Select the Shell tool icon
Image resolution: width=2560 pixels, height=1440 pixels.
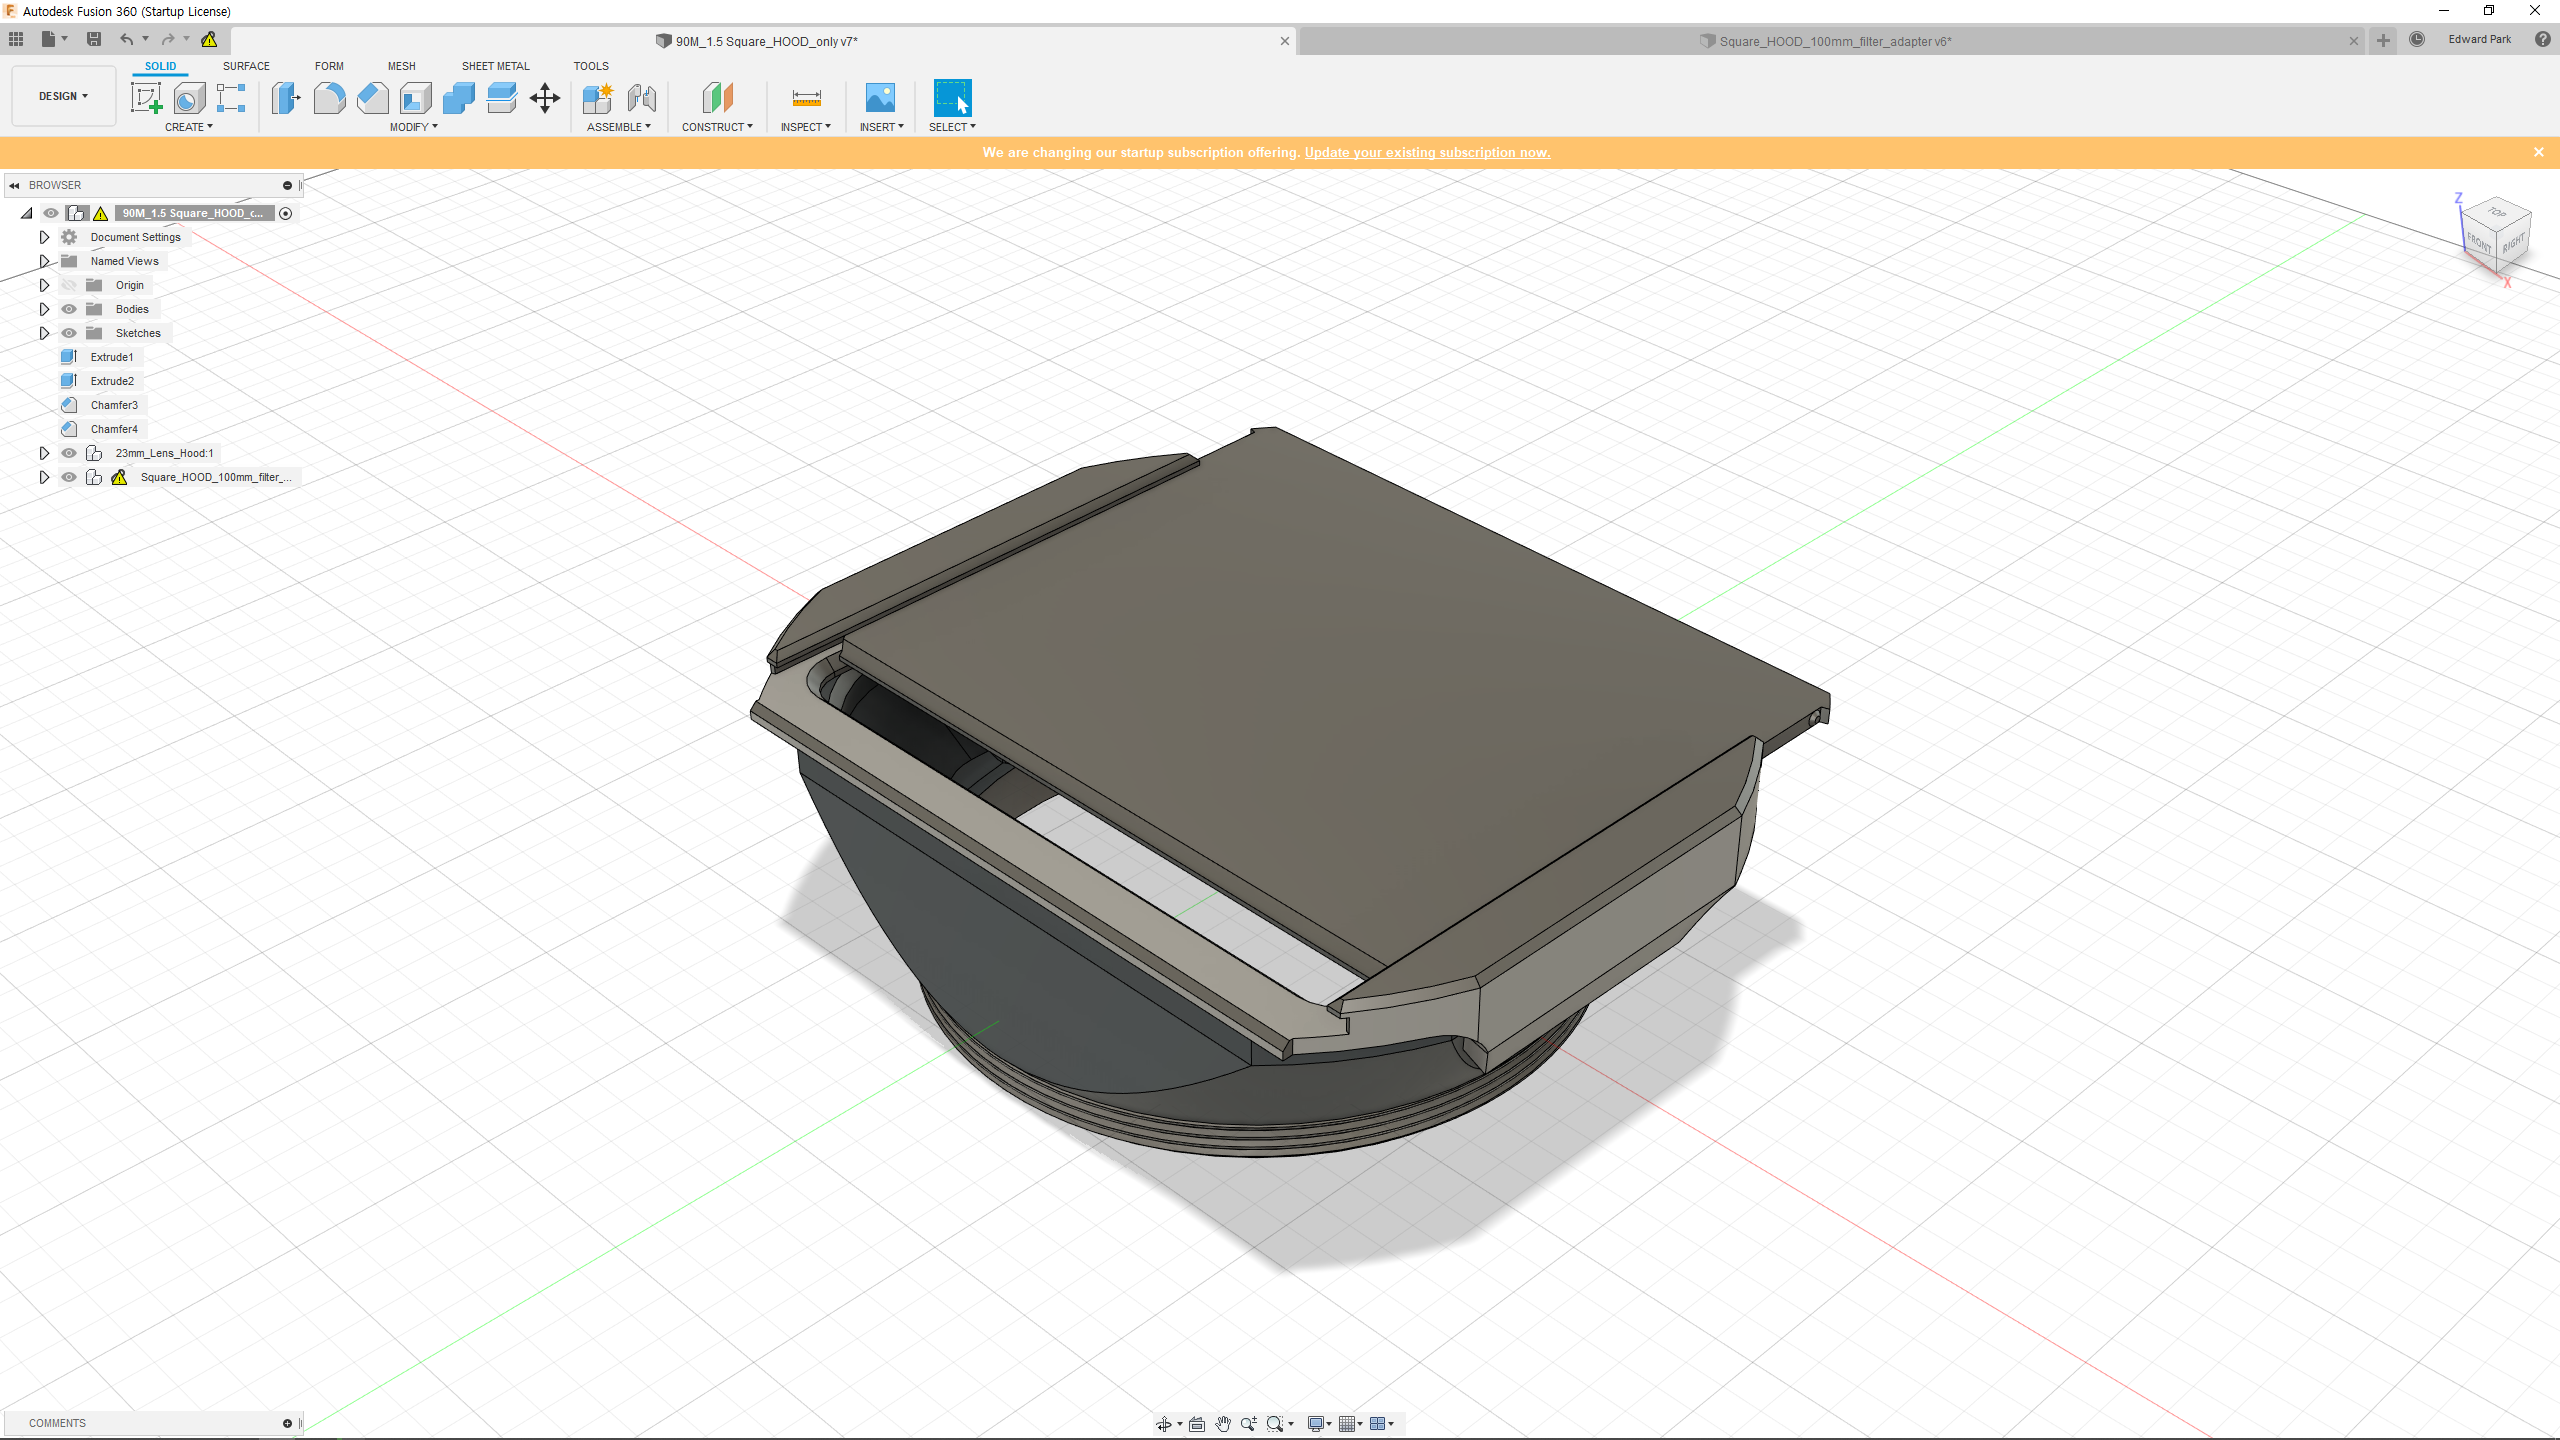pyautogui.click(x=416, y=98)
